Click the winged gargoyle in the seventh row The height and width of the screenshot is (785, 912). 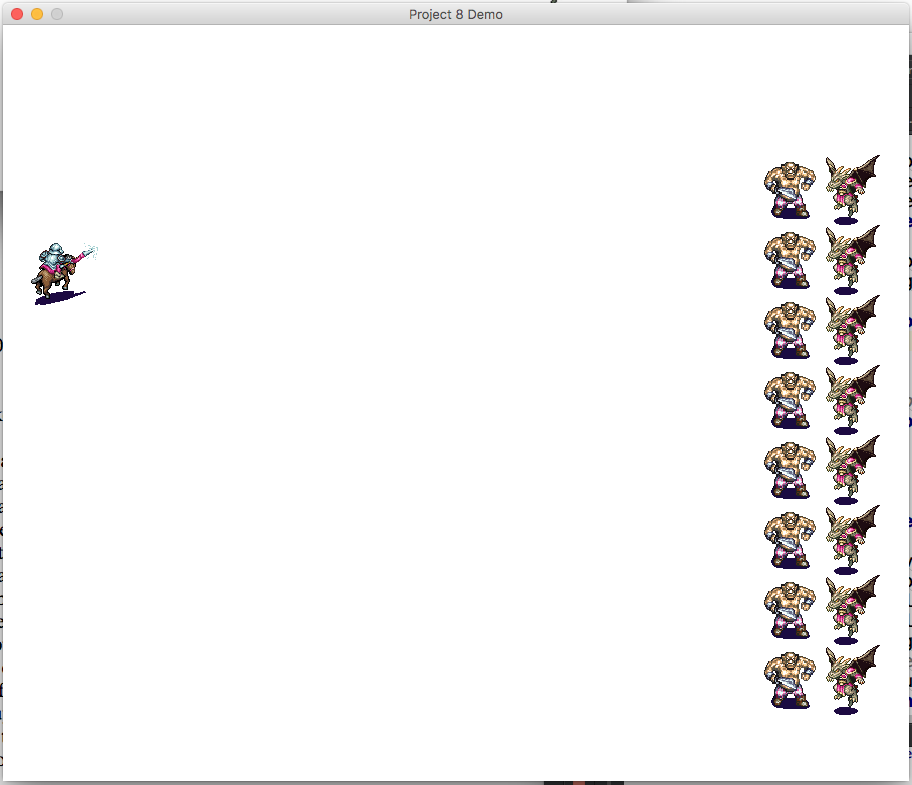pos(852,610)
